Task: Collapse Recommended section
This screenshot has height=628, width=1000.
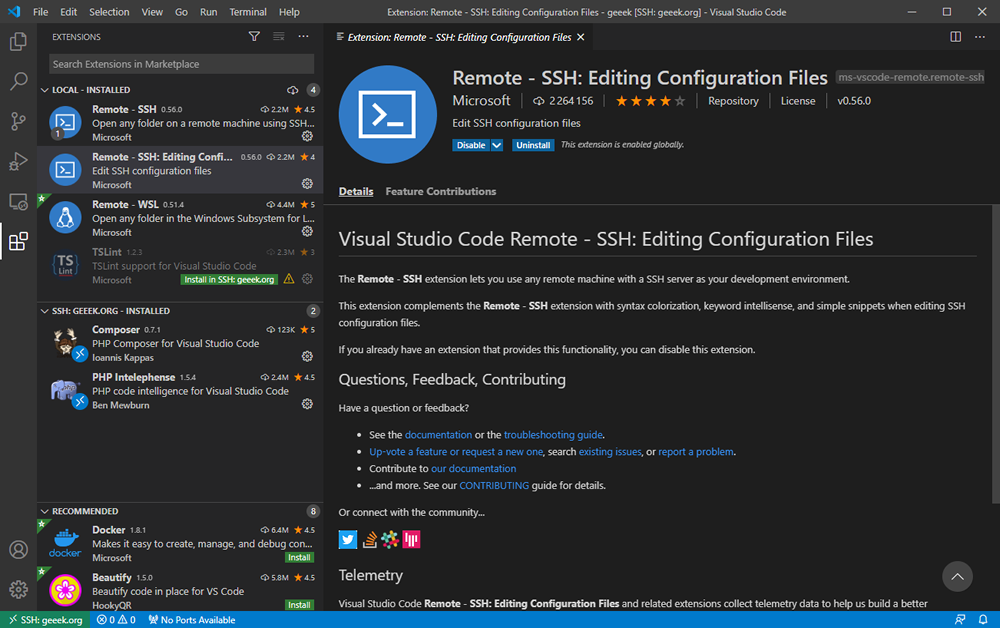Action: point(45,511)
